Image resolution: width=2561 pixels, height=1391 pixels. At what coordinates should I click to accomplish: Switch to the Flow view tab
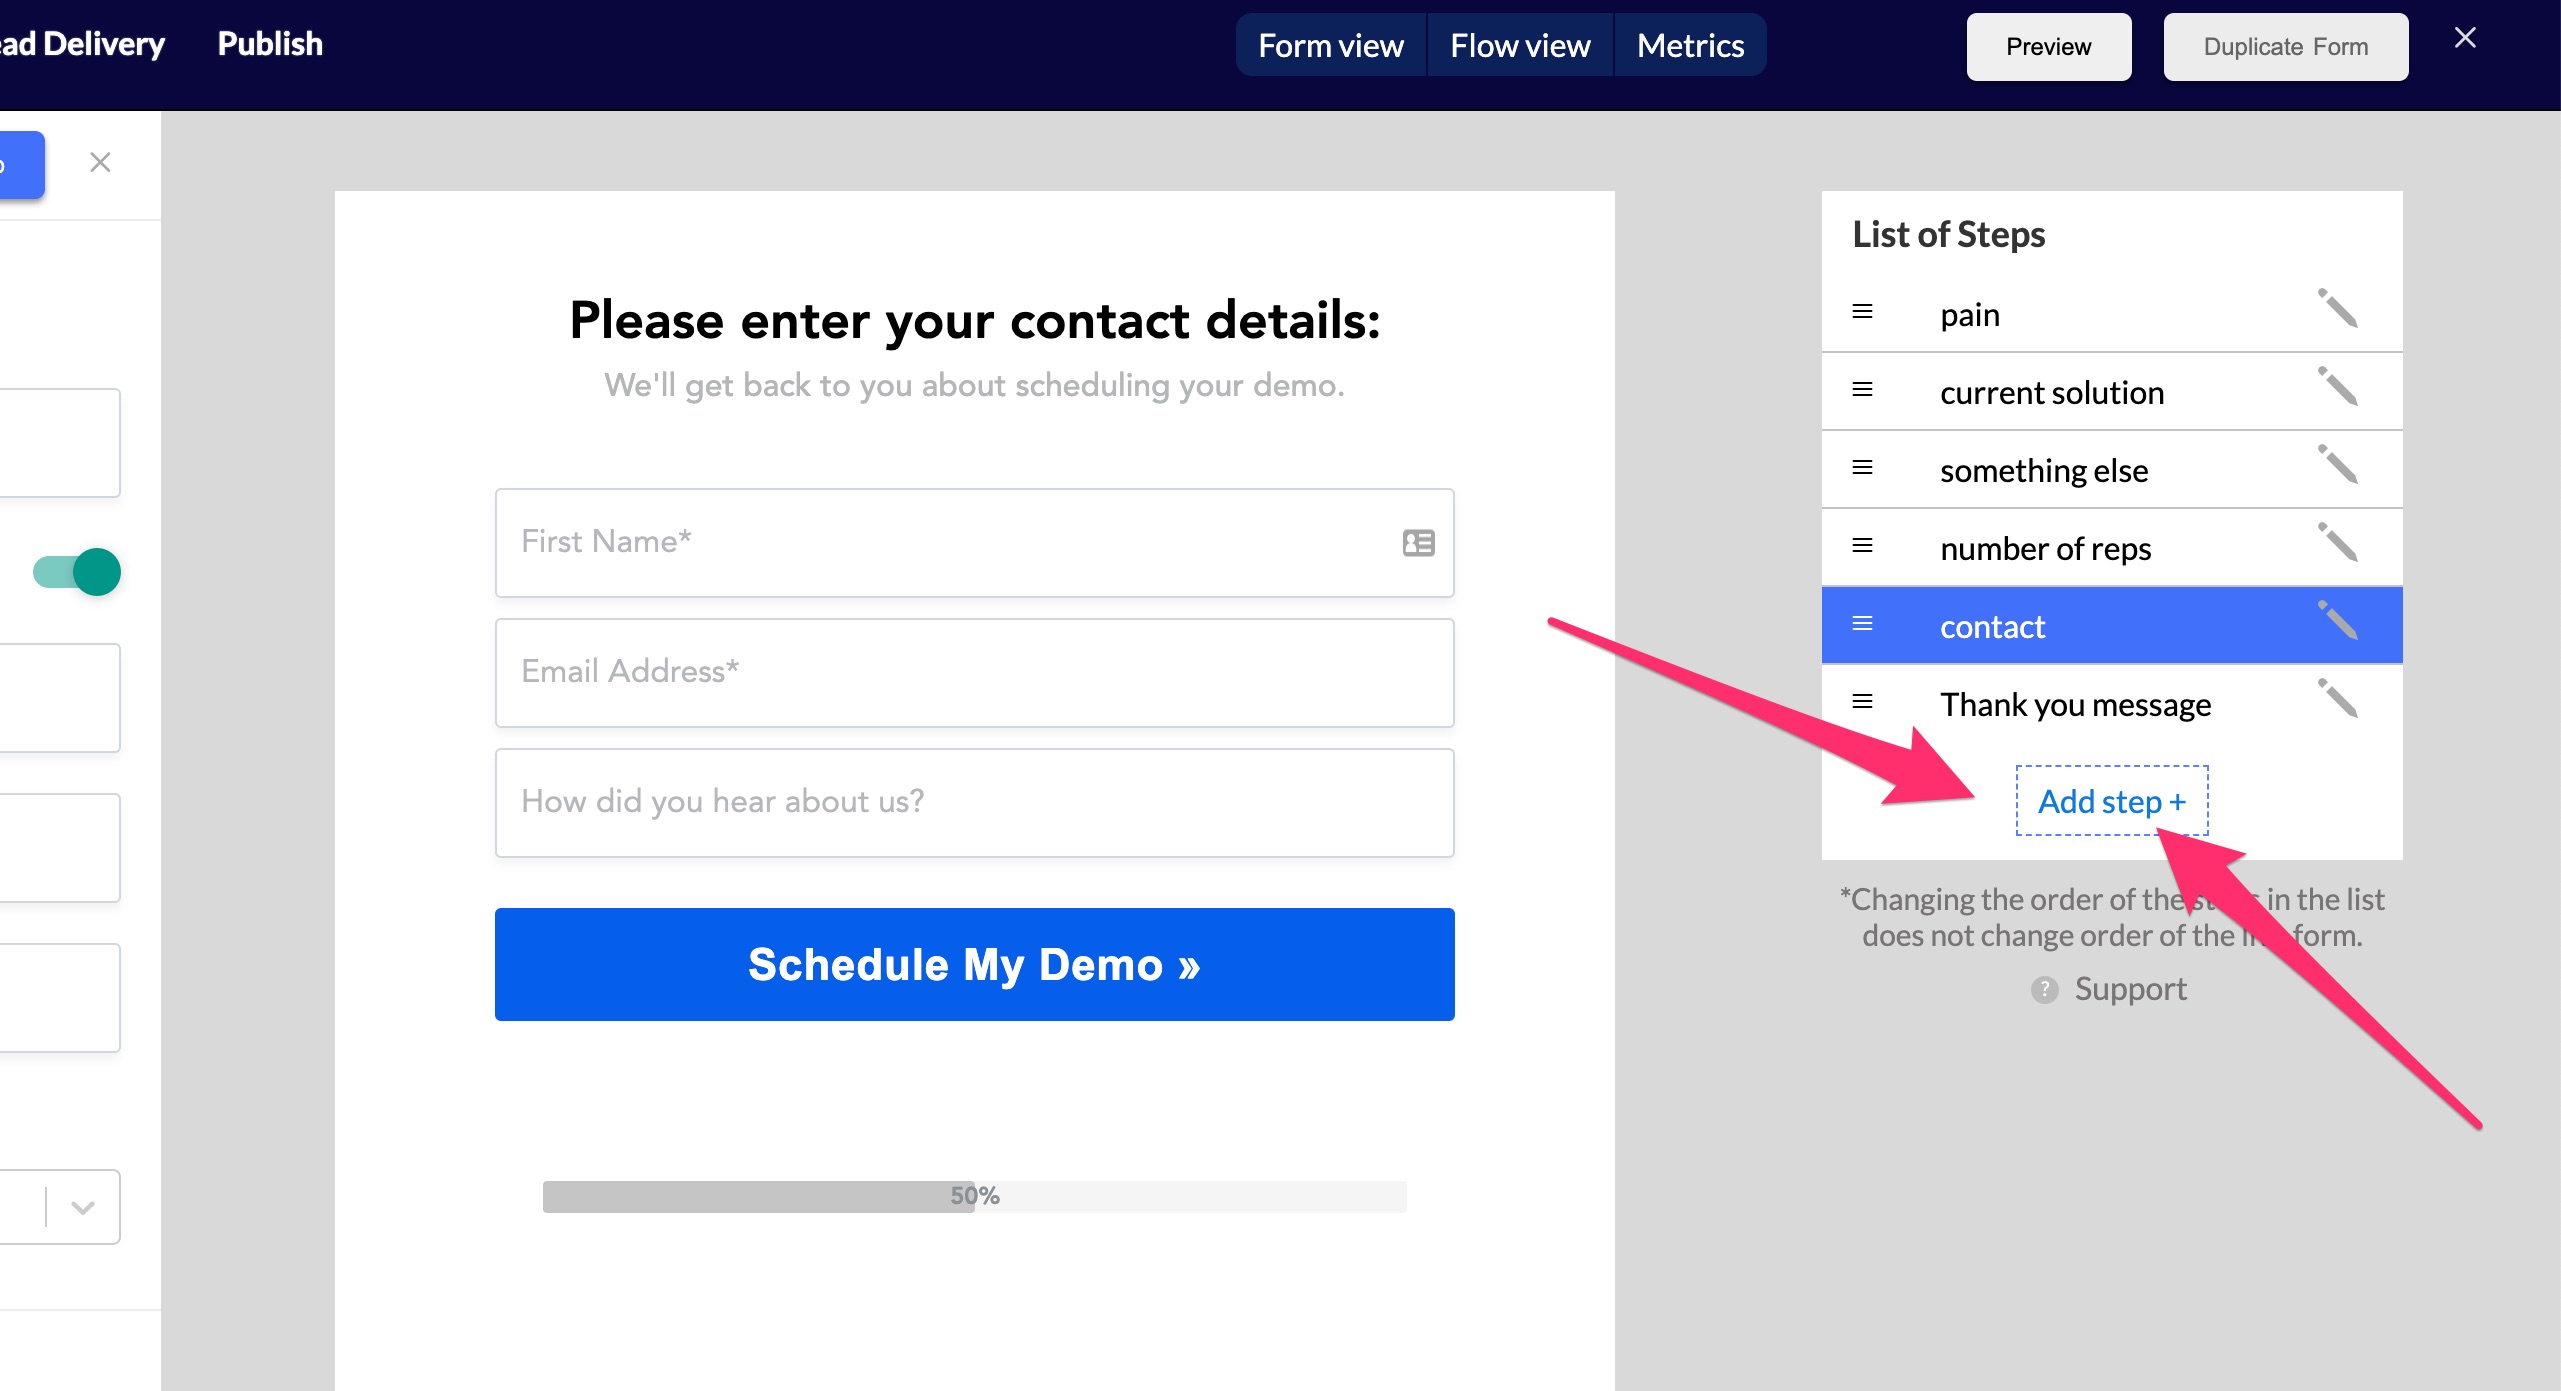click(x=1518, y=46)
